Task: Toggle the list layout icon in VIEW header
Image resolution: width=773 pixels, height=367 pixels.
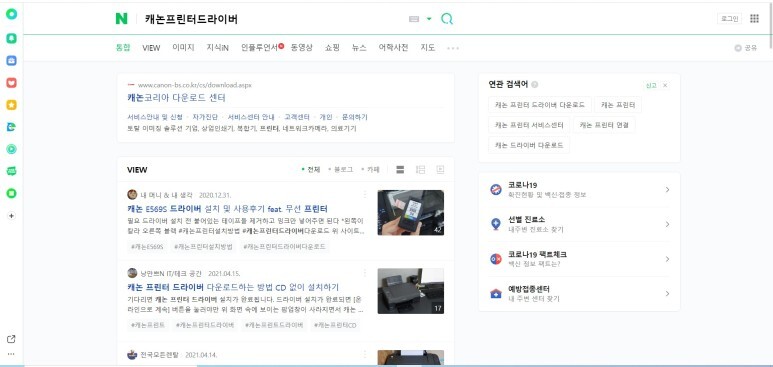Action: tap(400, 170)
